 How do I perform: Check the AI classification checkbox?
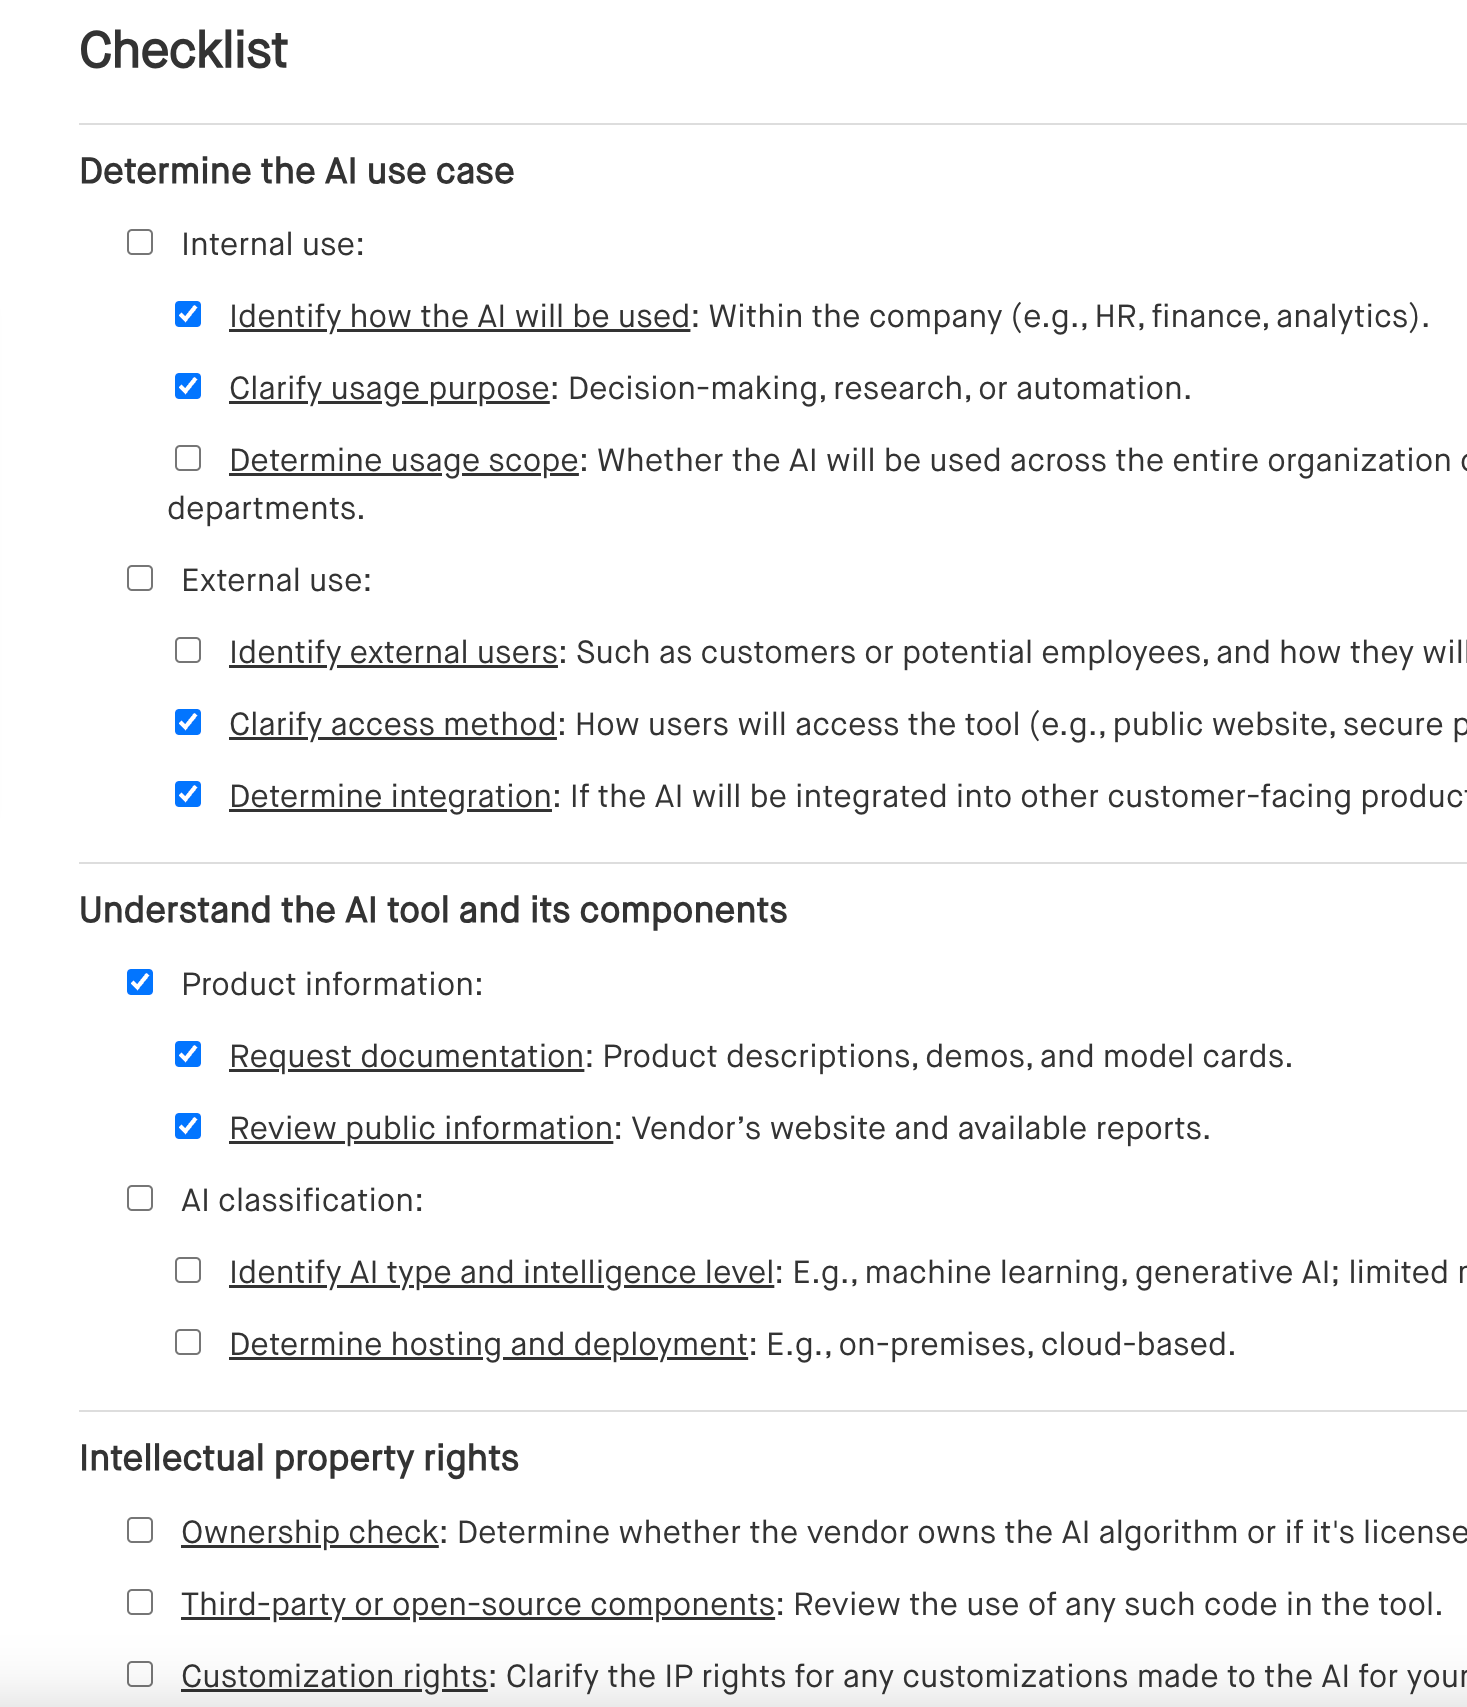coord(139,1197)
